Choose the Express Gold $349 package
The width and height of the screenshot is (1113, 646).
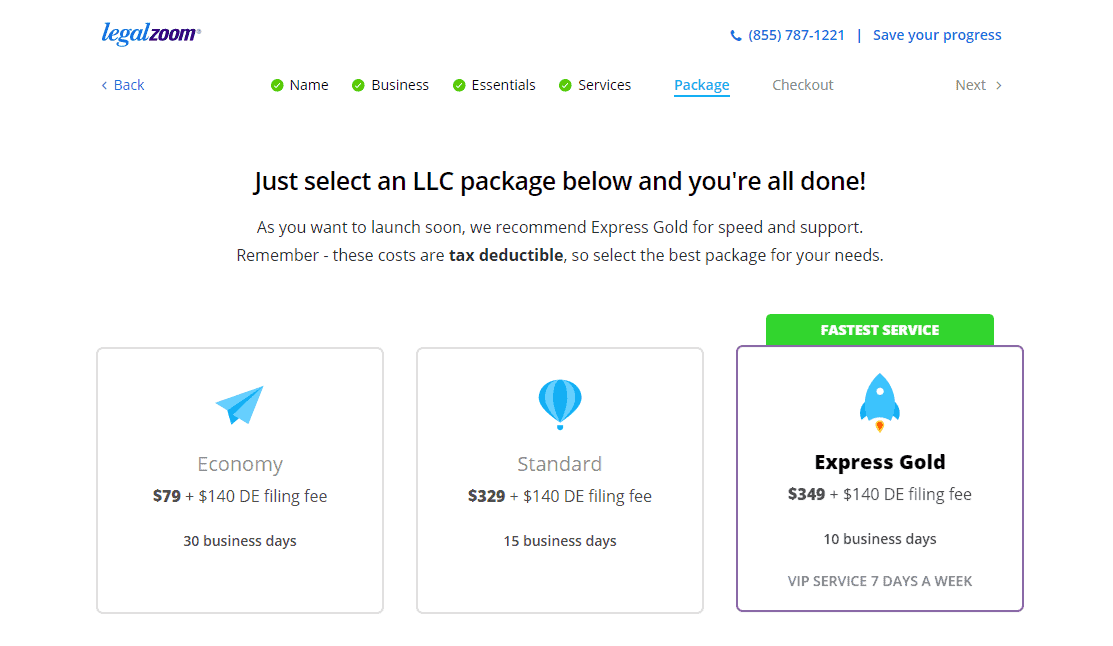click(x=879, y=478)
